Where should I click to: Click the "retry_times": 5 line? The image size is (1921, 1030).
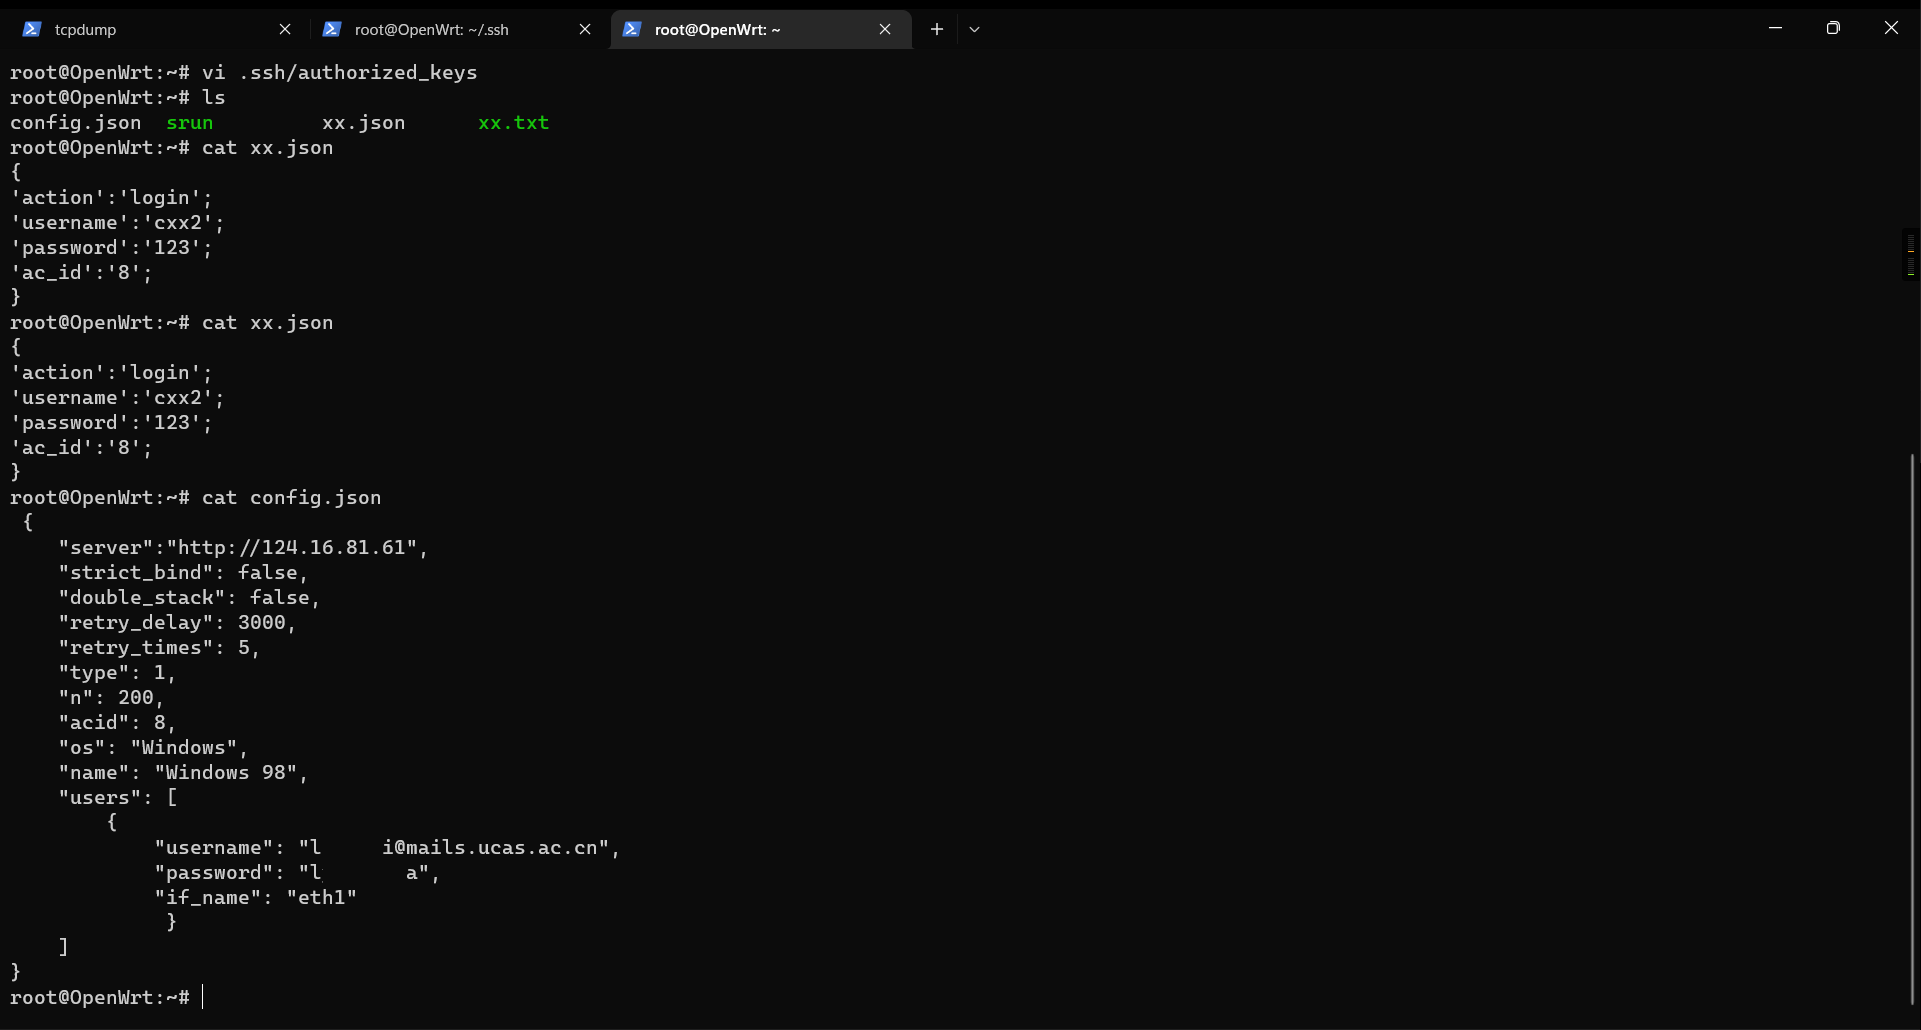coord(159,647)
